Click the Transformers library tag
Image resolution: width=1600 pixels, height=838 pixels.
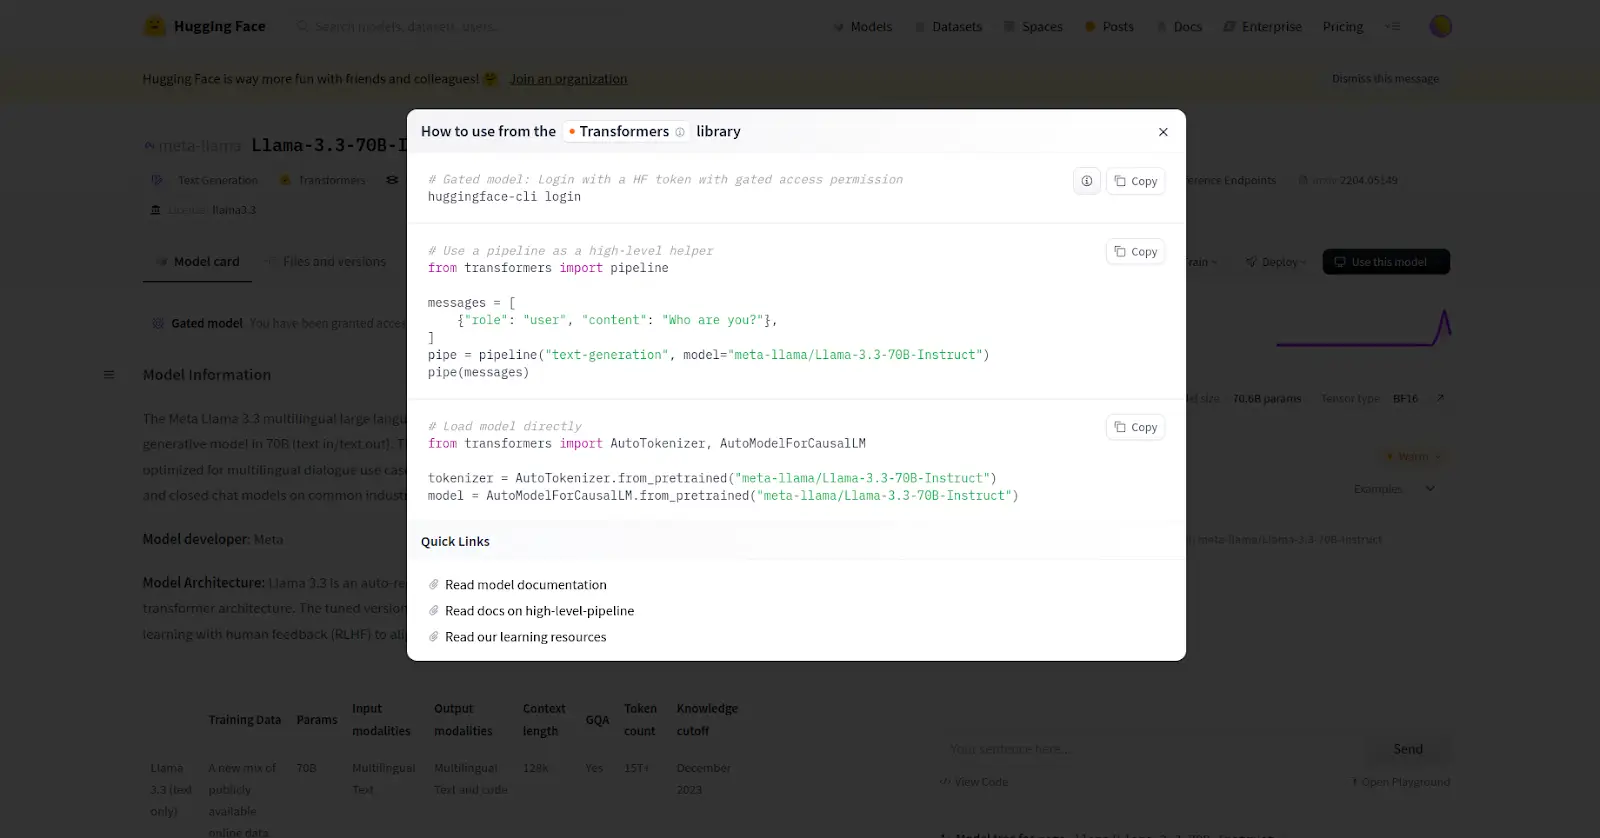(323, 181)
